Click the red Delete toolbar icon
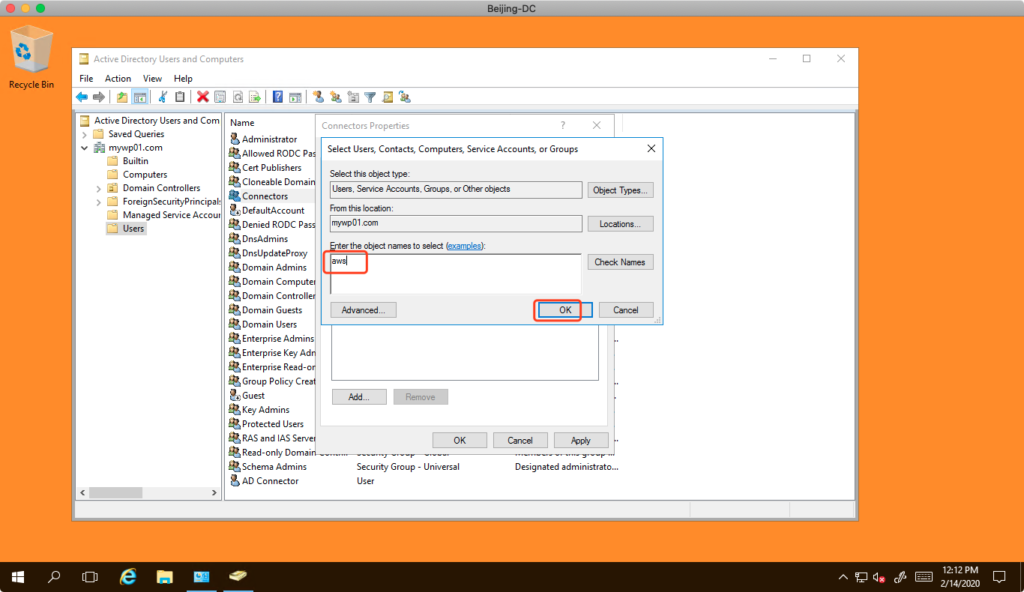This screenshot has height=592, width=1024. [203, 97]
